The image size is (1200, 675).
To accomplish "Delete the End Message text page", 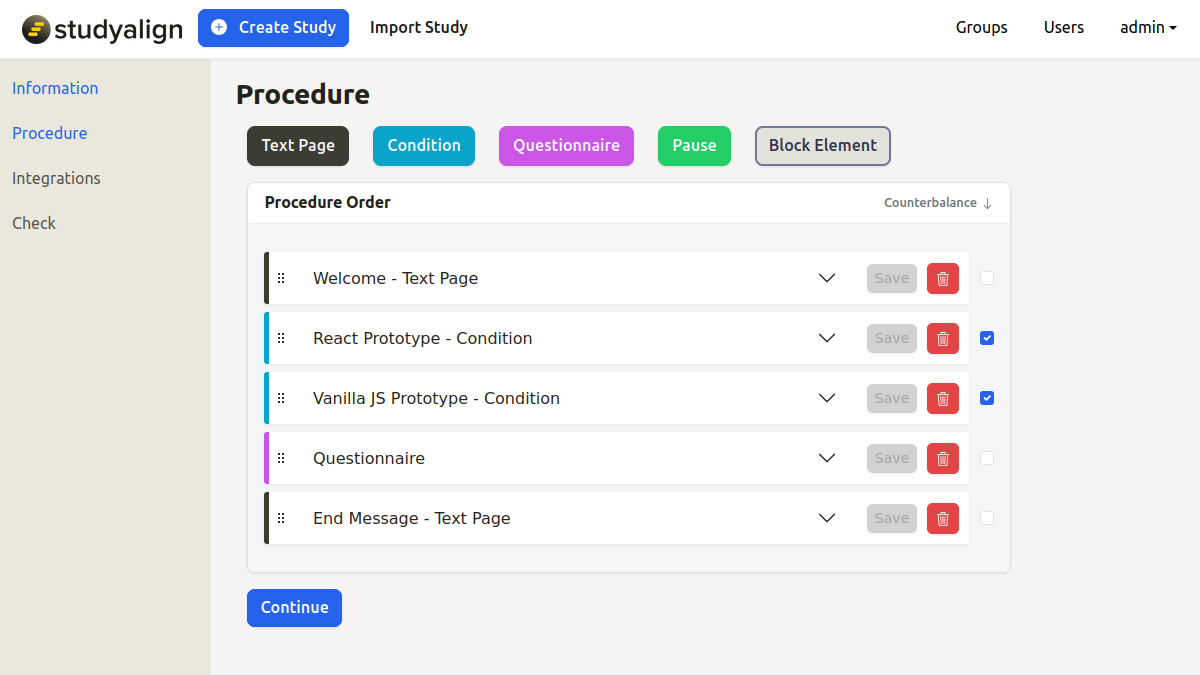I will pos(943,518).
